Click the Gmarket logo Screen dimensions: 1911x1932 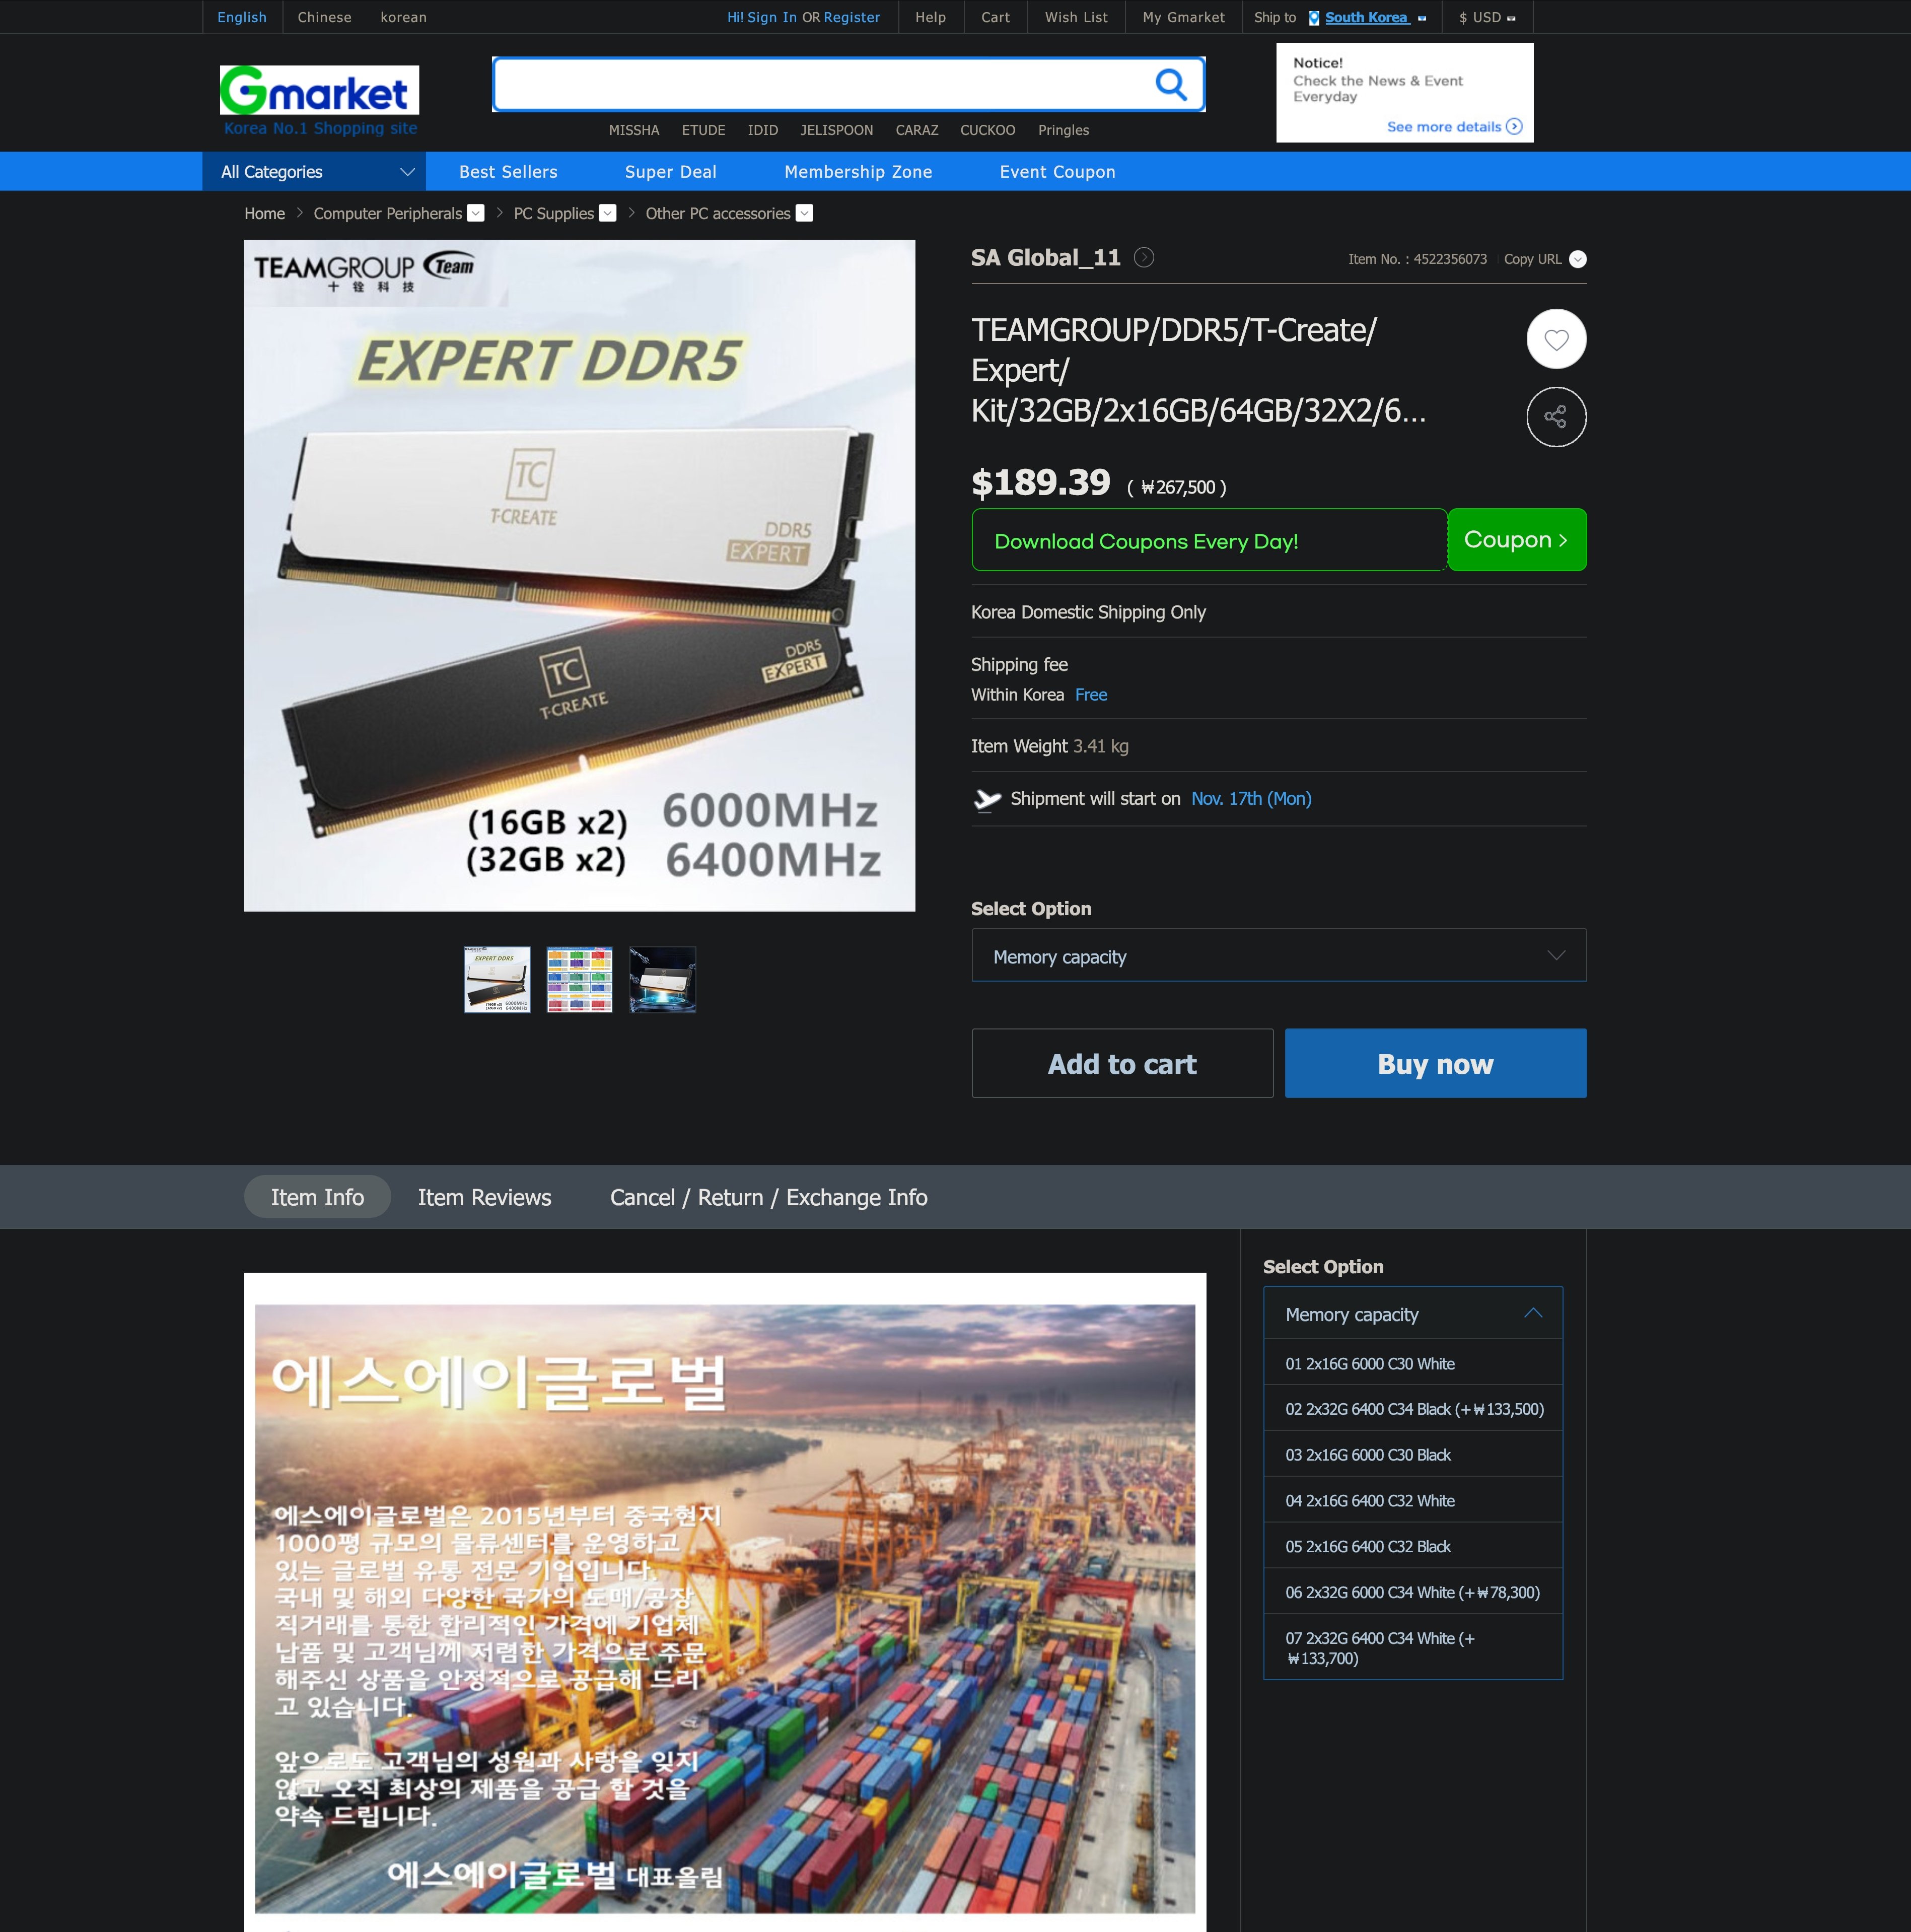319,92
